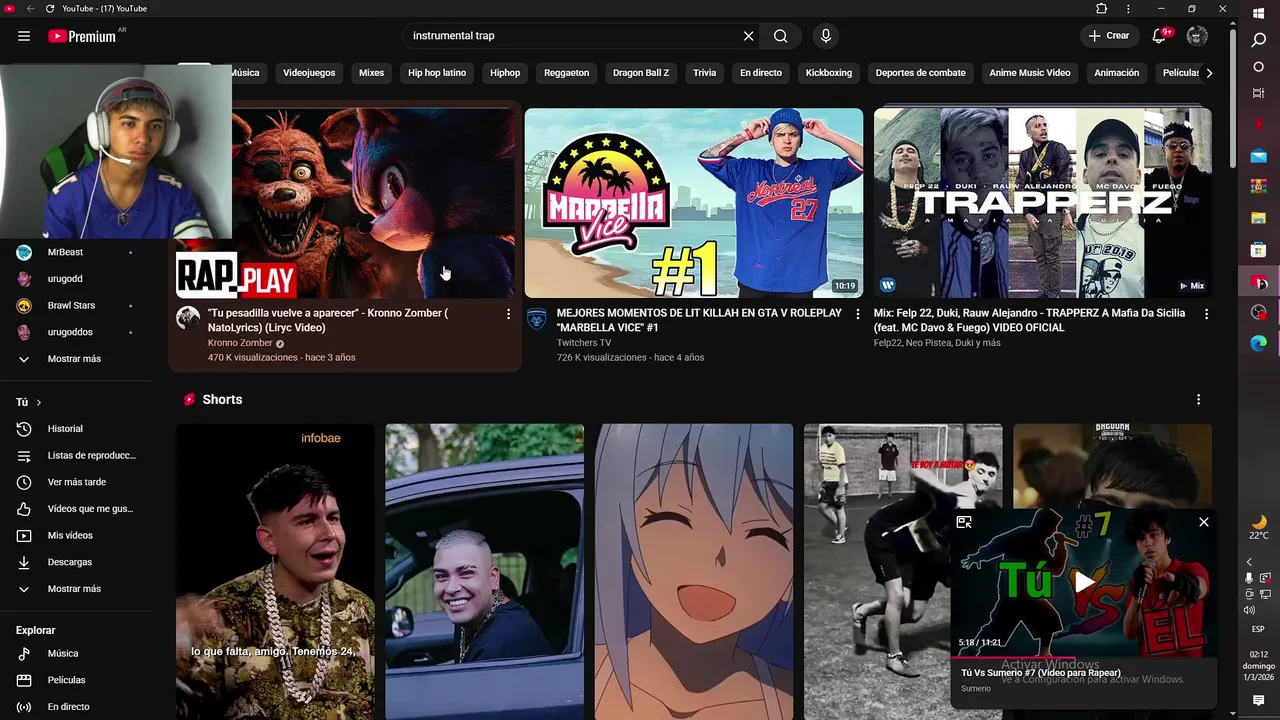
Task: Open Ver más tarde list
Action: pyautogui.click(x=77, y=482)
